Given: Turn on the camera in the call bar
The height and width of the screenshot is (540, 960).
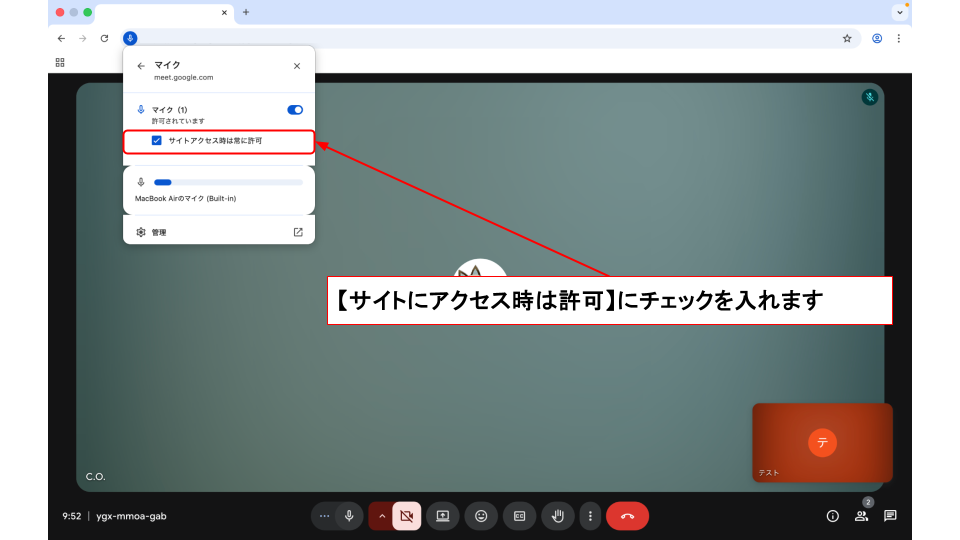Looking at the screenshot, I should coord(406,516).
